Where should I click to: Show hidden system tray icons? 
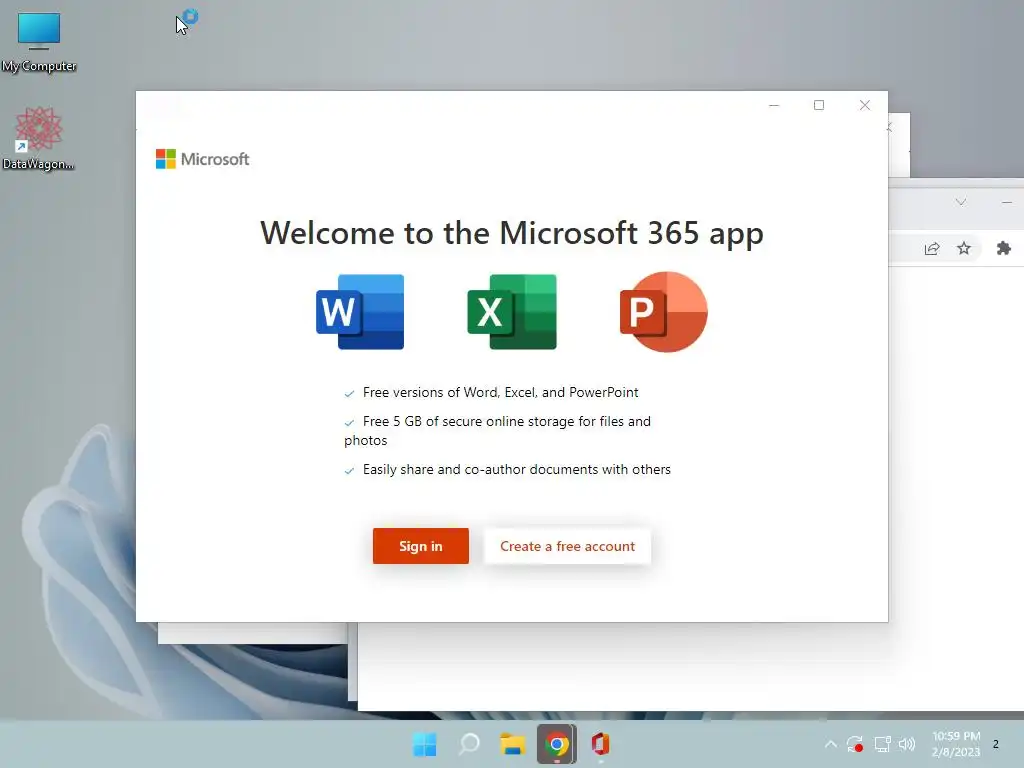click(831, 744)
